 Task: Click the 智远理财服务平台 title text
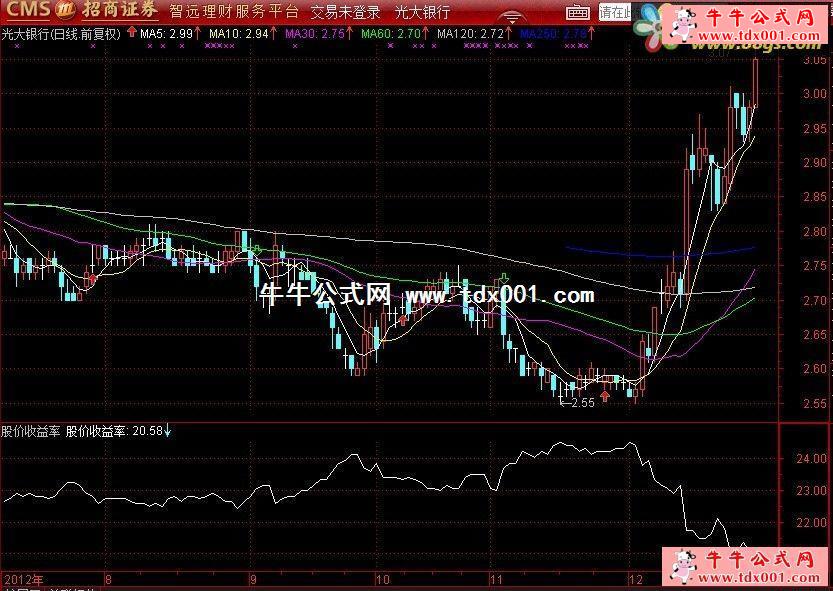[234, 12]
